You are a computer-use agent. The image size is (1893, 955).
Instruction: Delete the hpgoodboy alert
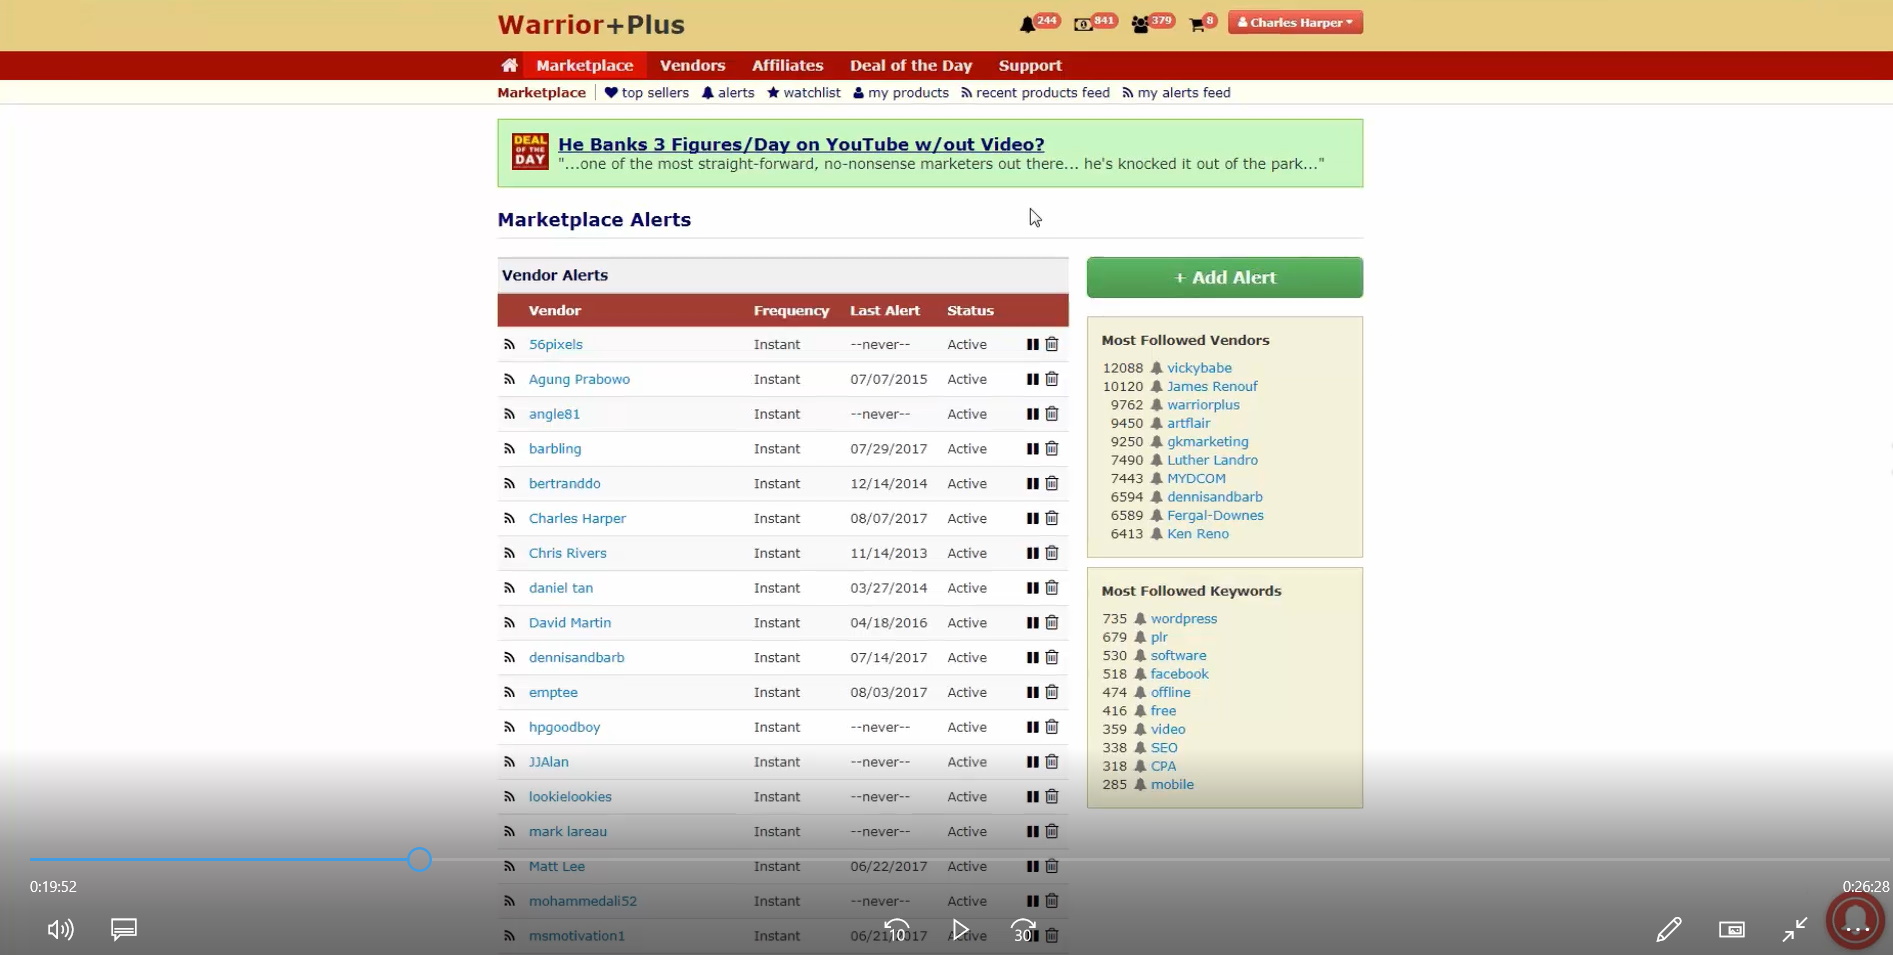click(1052, 727)
